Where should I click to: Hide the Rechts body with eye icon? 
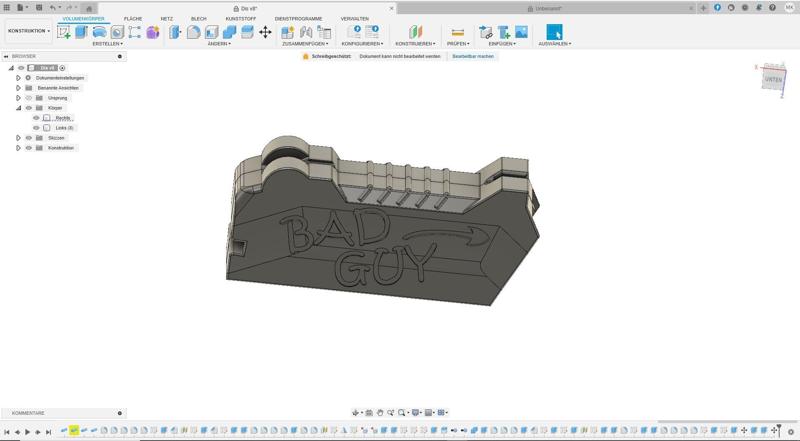coord(36,118)
